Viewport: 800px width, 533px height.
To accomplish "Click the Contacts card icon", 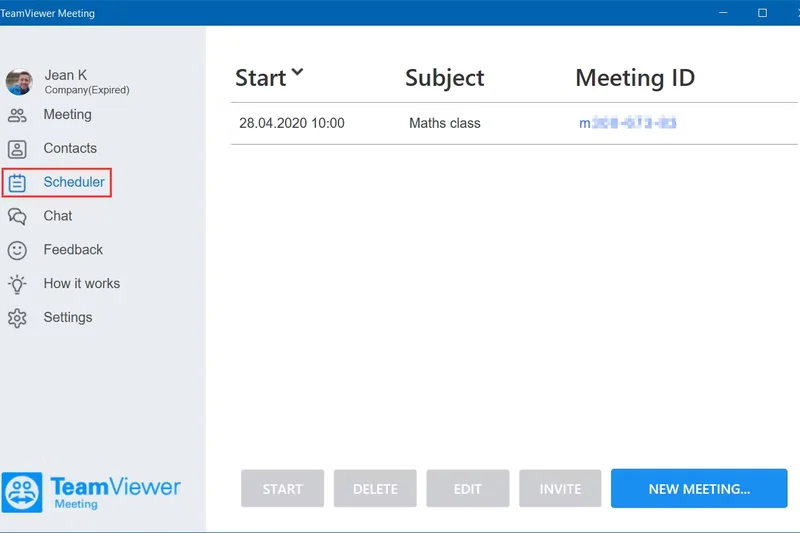I will [x=17, y=149].
